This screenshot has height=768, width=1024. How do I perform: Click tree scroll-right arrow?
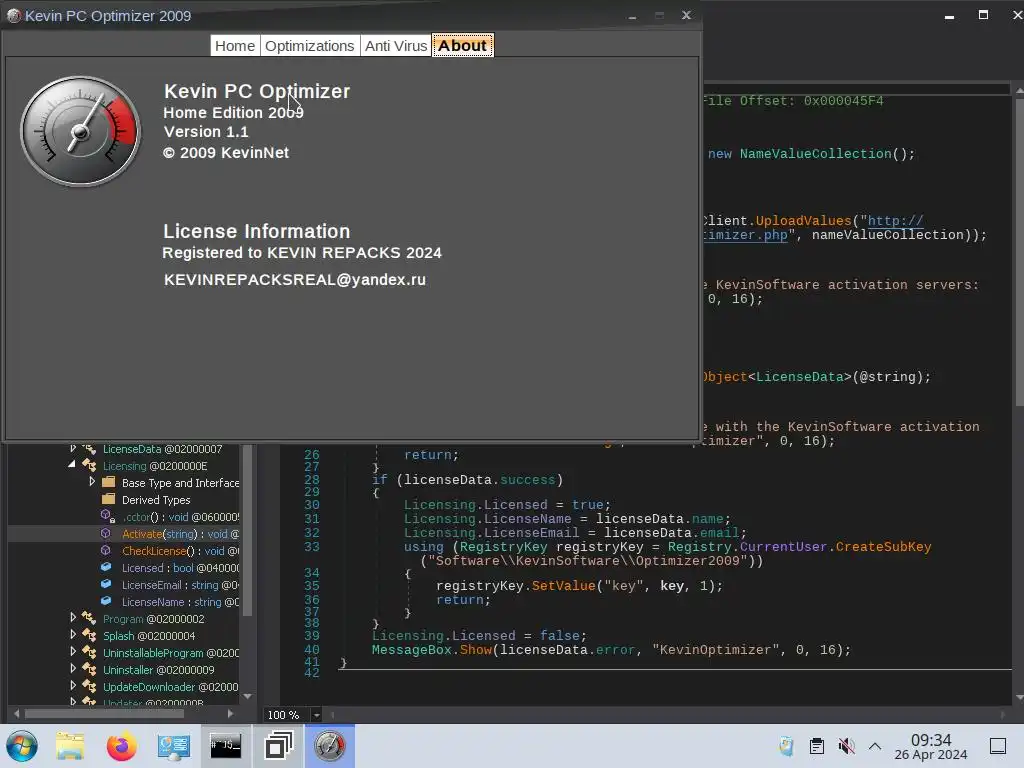click(231, 714)
